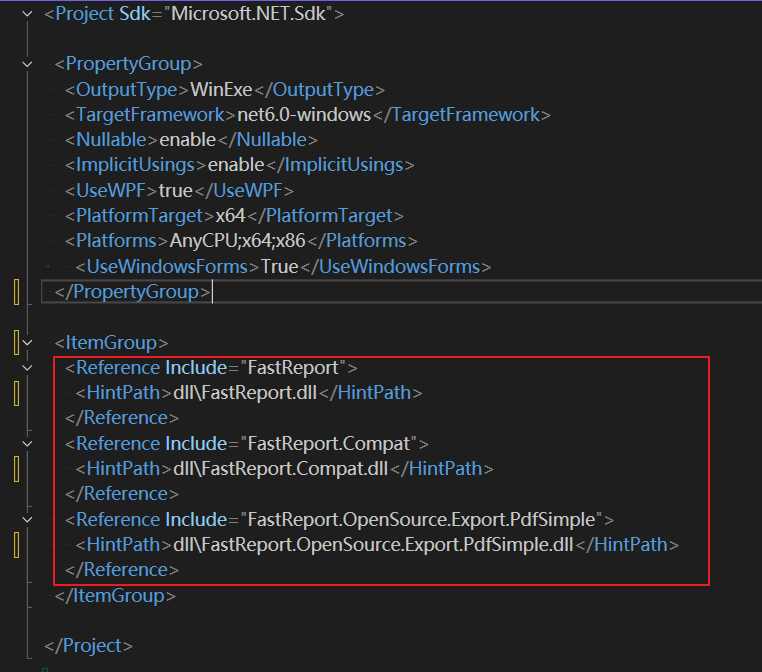Click the closing Project tag

(88, 646)
